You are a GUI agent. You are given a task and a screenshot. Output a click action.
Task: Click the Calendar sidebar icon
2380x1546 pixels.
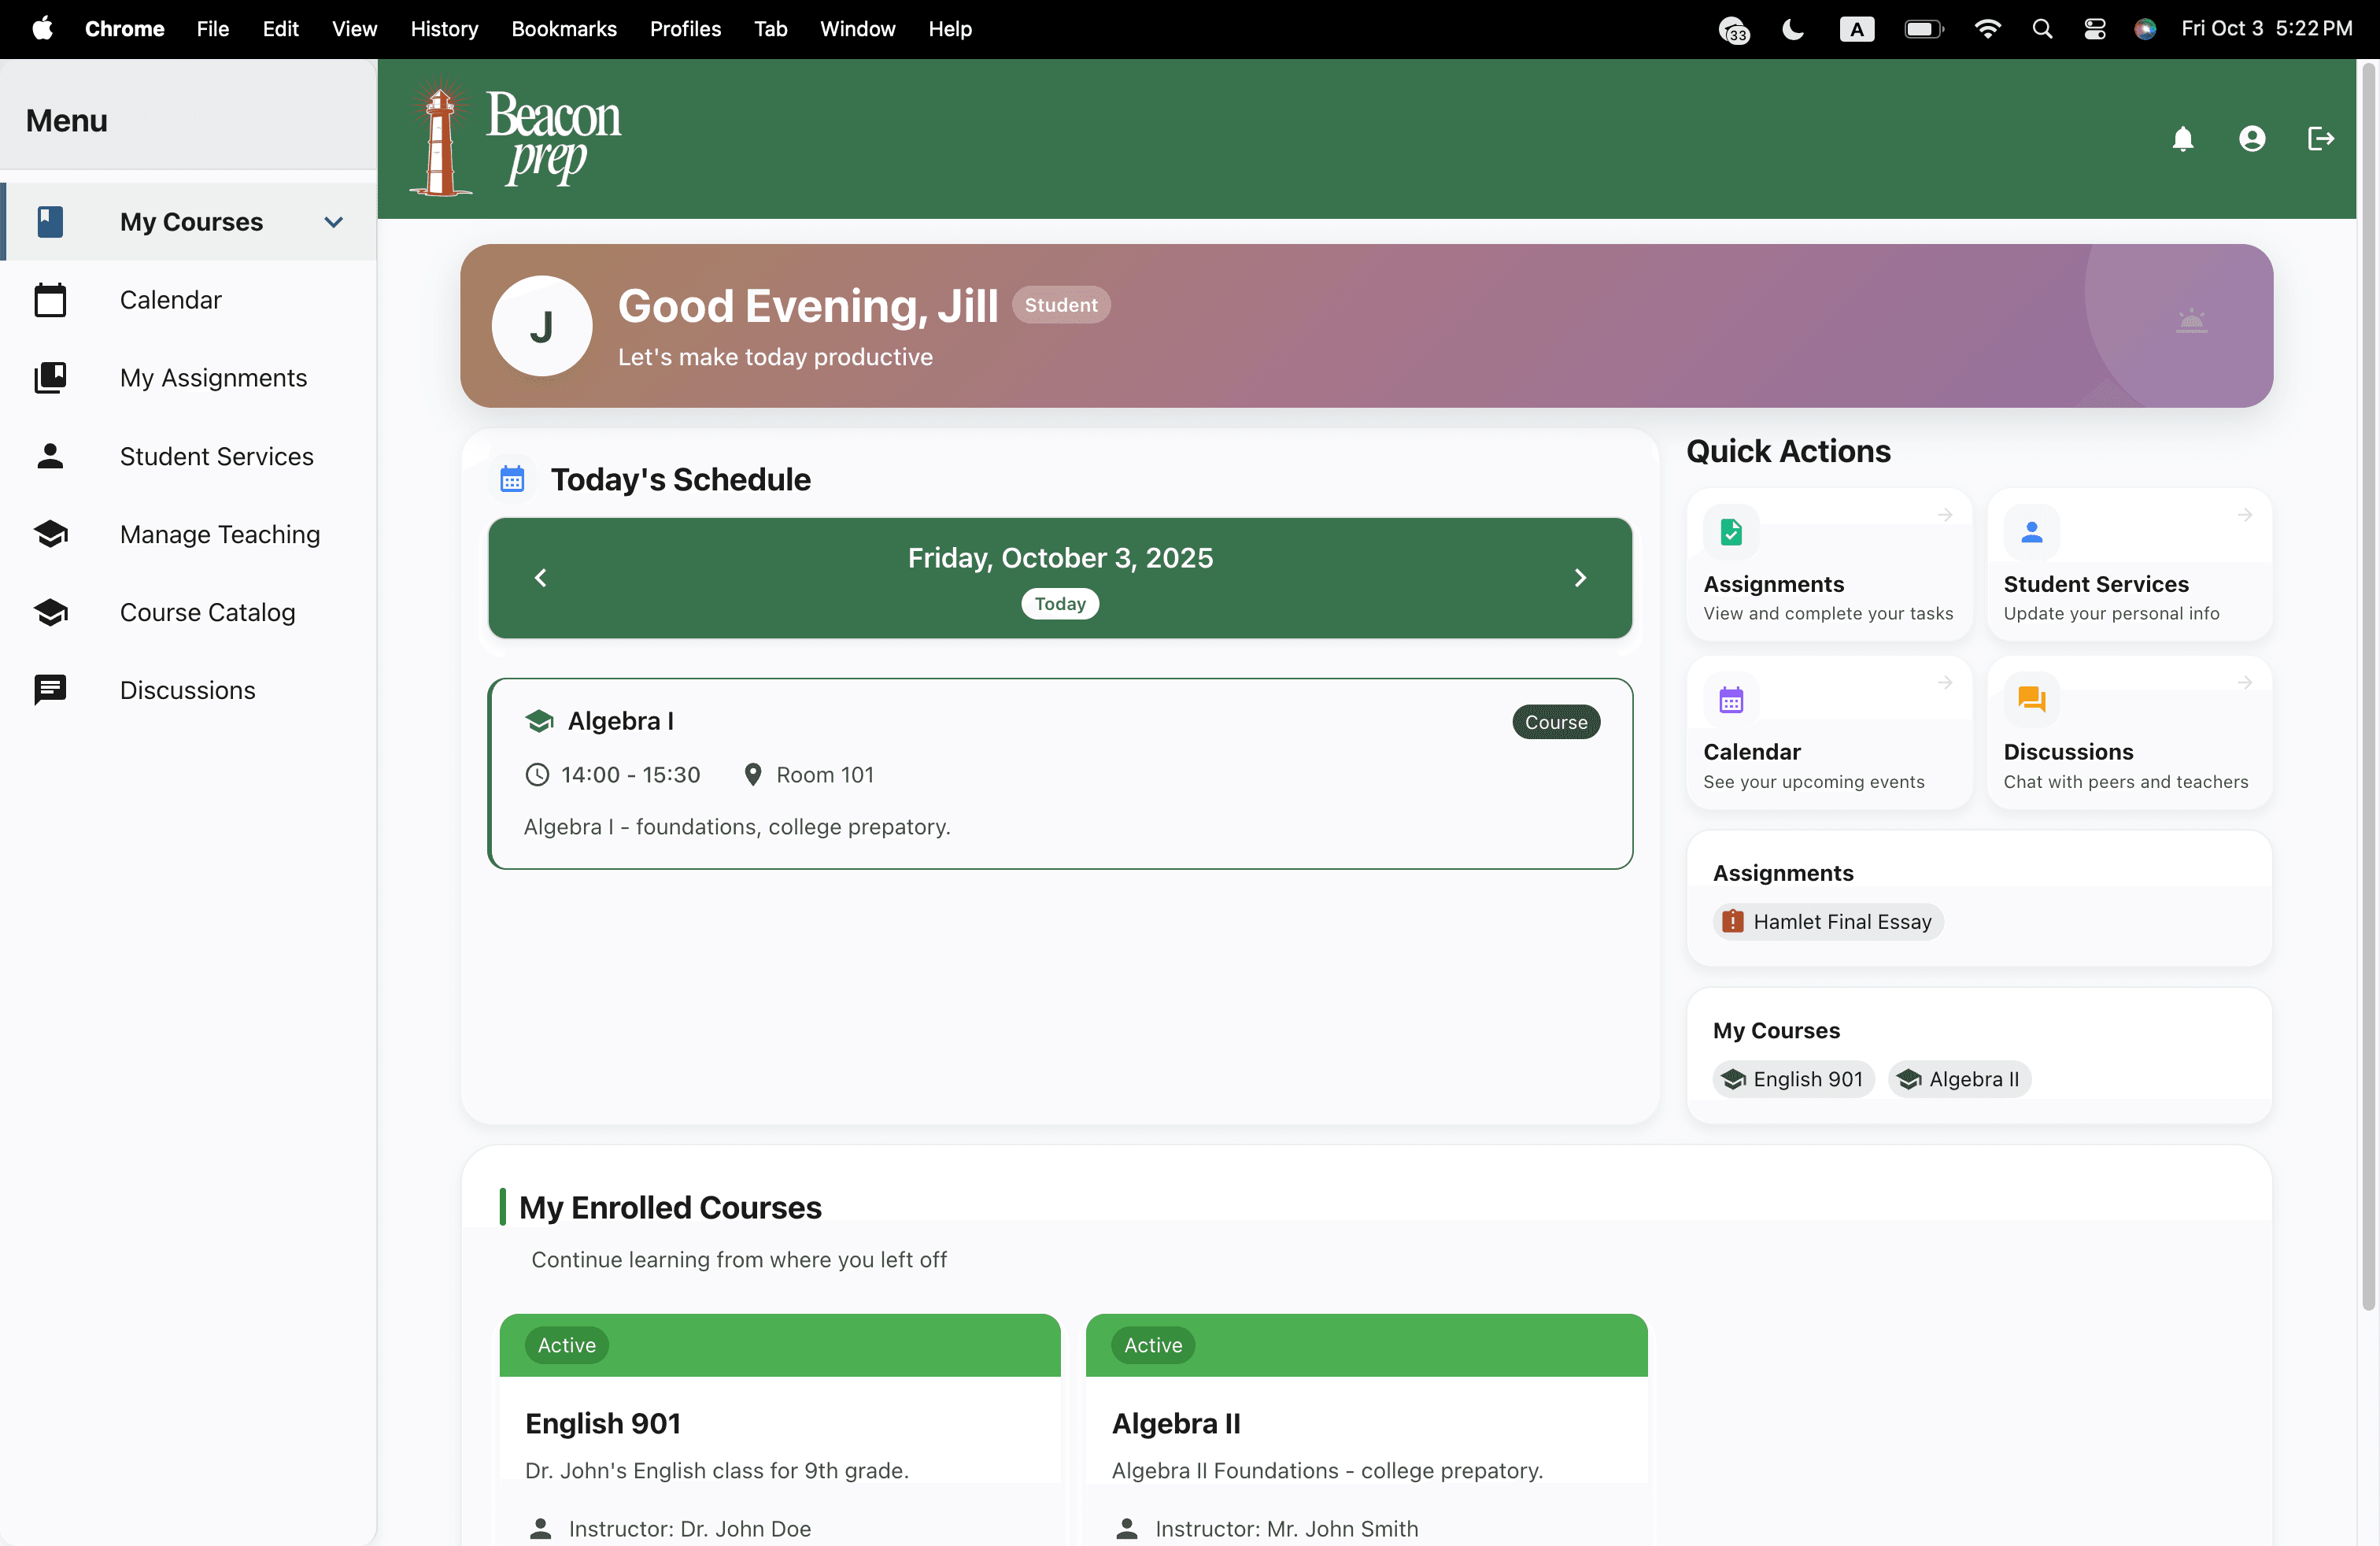pyautogui.click(x=50, y=300)
